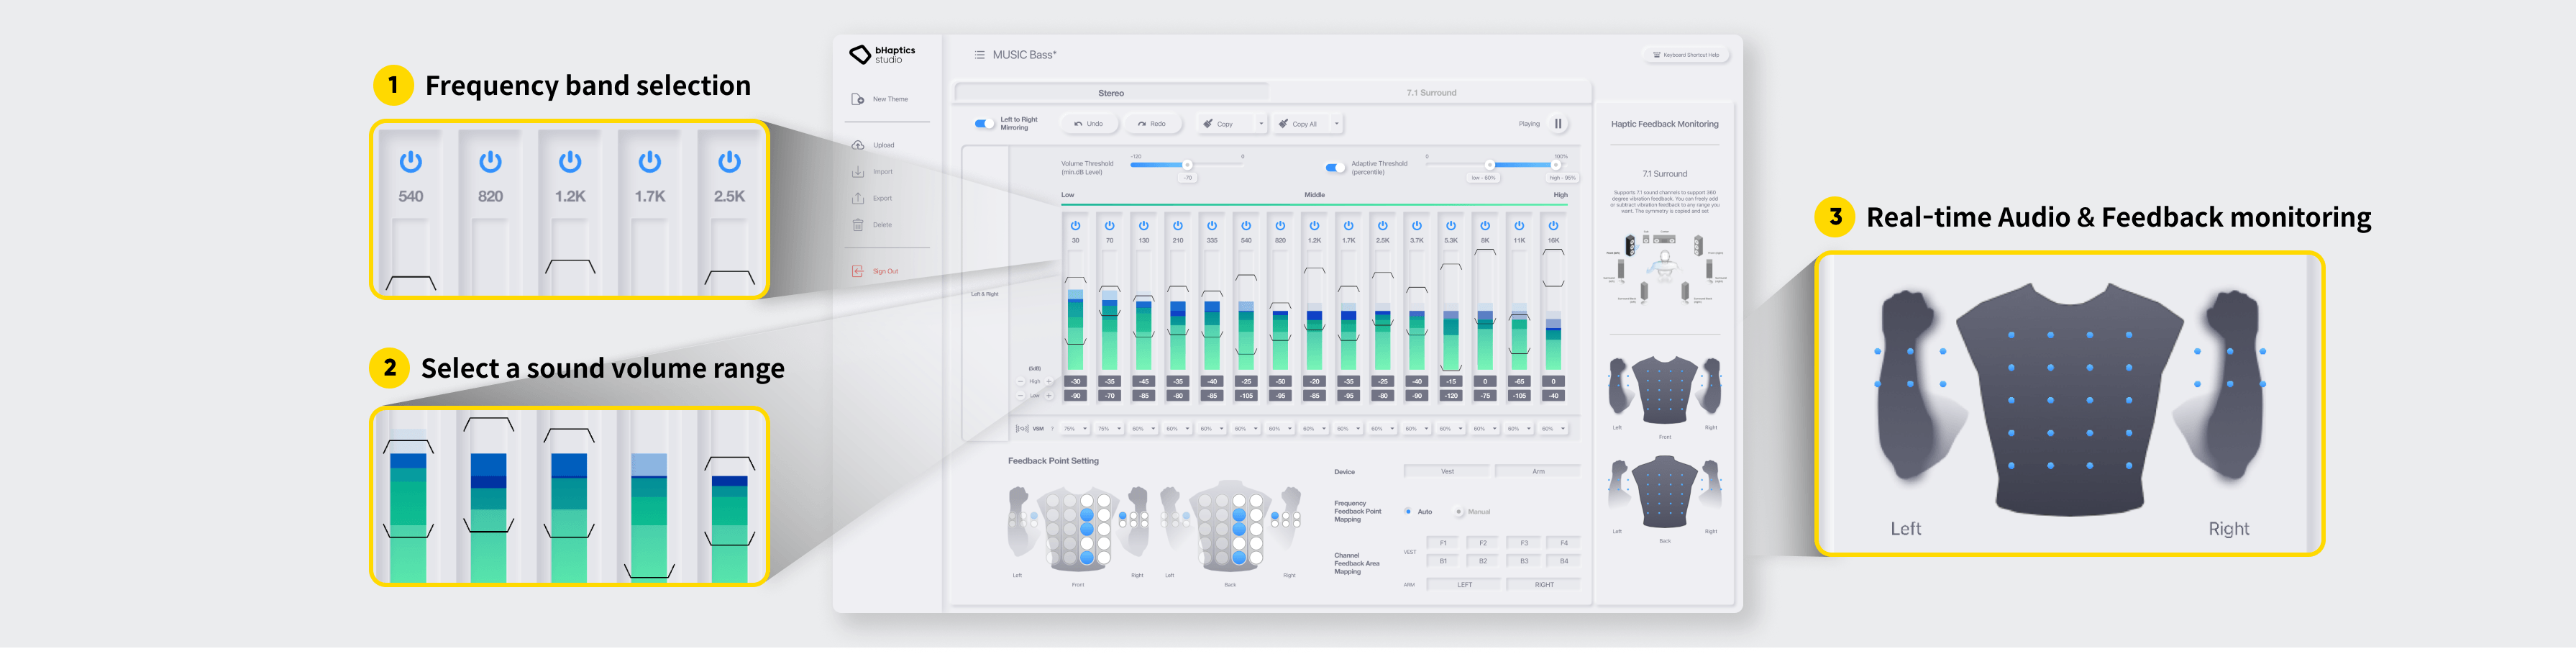This screenshot has height=654, width=2576.
Task: Click the Undo arrow button
Action: (1089, 124)
